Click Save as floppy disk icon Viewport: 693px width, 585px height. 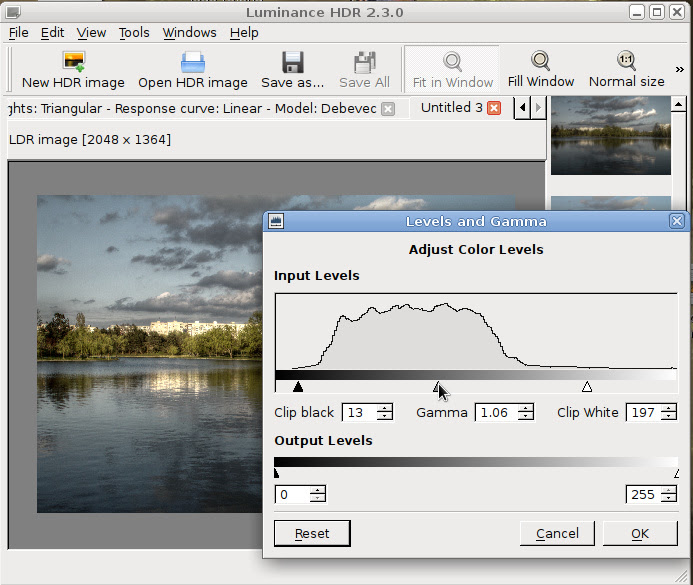[x=293, y=62]
